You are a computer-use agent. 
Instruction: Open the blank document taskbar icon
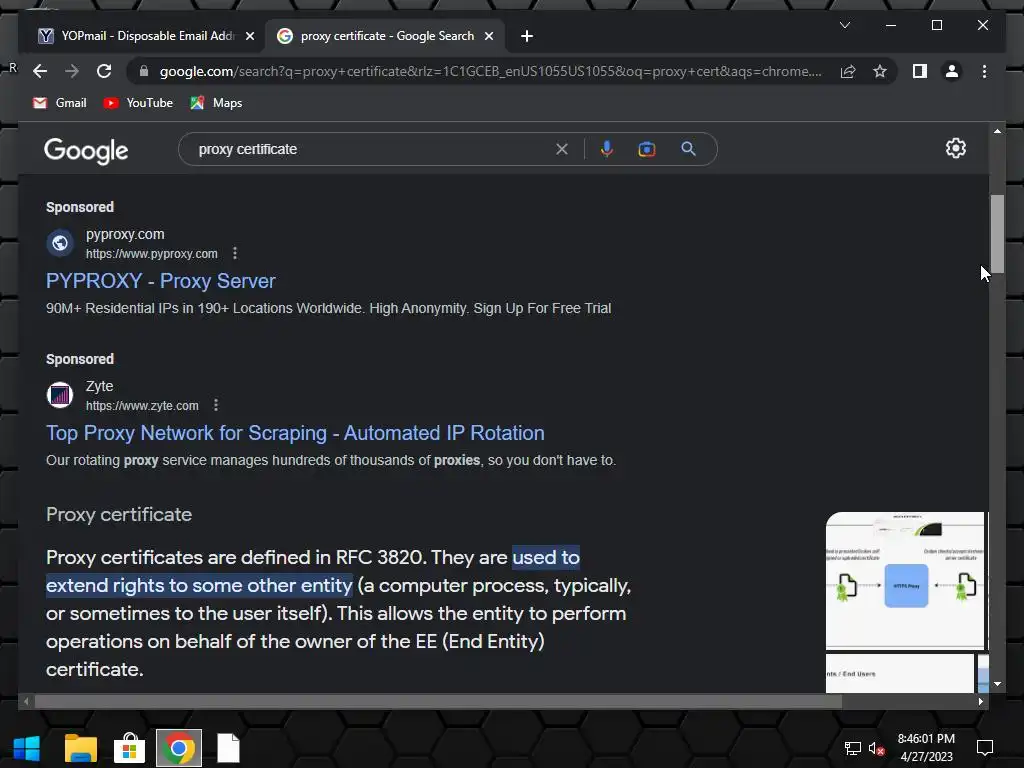[x=229, y=748]
